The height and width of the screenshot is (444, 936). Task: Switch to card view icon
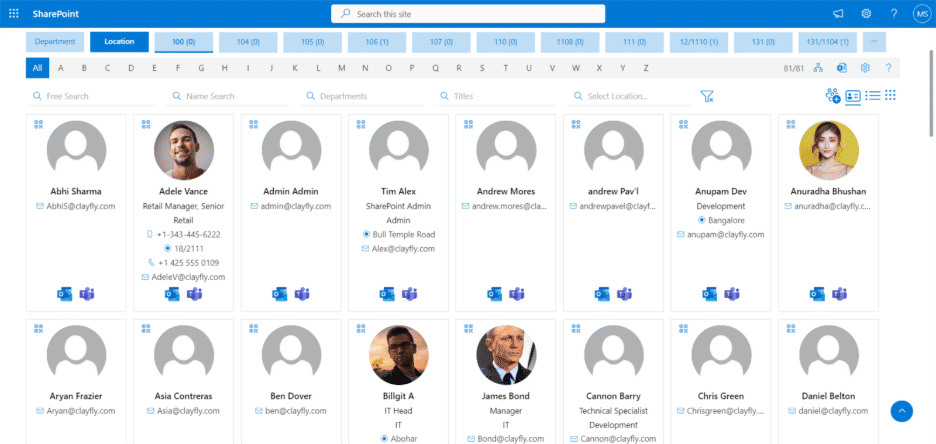pyautogui.click(x=853, y=95)
